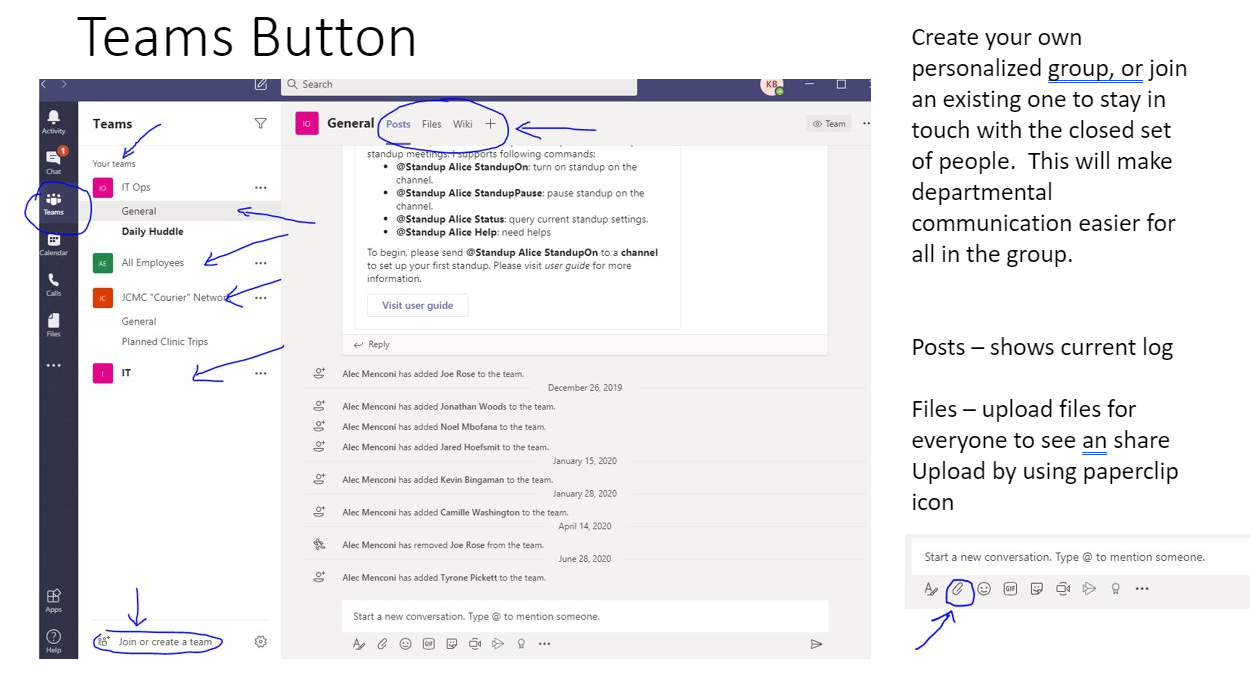The width and height of the screenshot is (1260, 676).
Task: Click Join or create a team
Action: pyautogui.click(x=165, y=642)
